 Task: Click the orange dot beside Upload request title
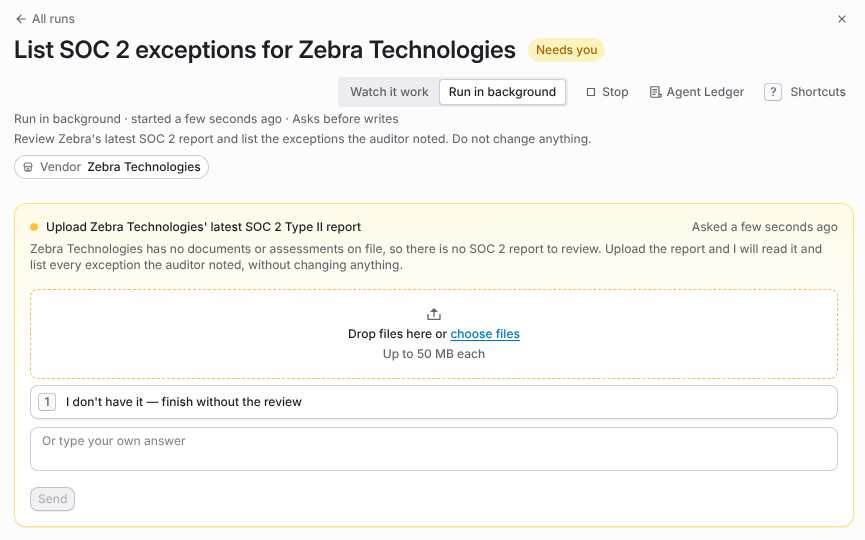click(x=34, y=227)
